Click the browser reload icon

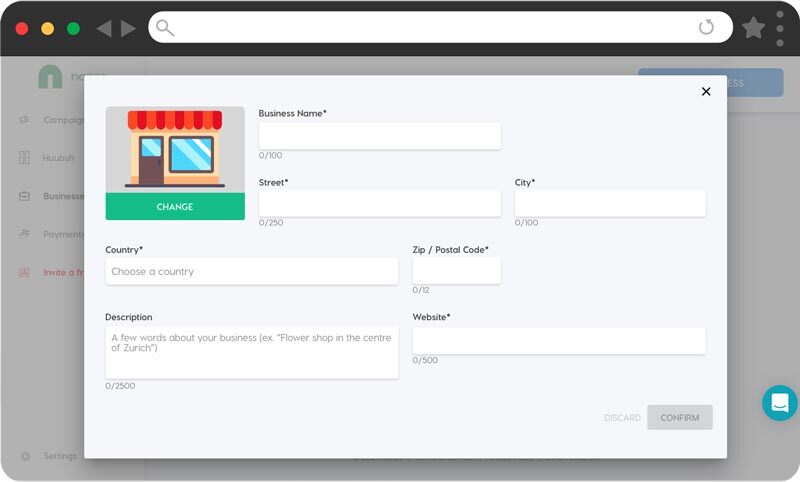pos(706,28)
